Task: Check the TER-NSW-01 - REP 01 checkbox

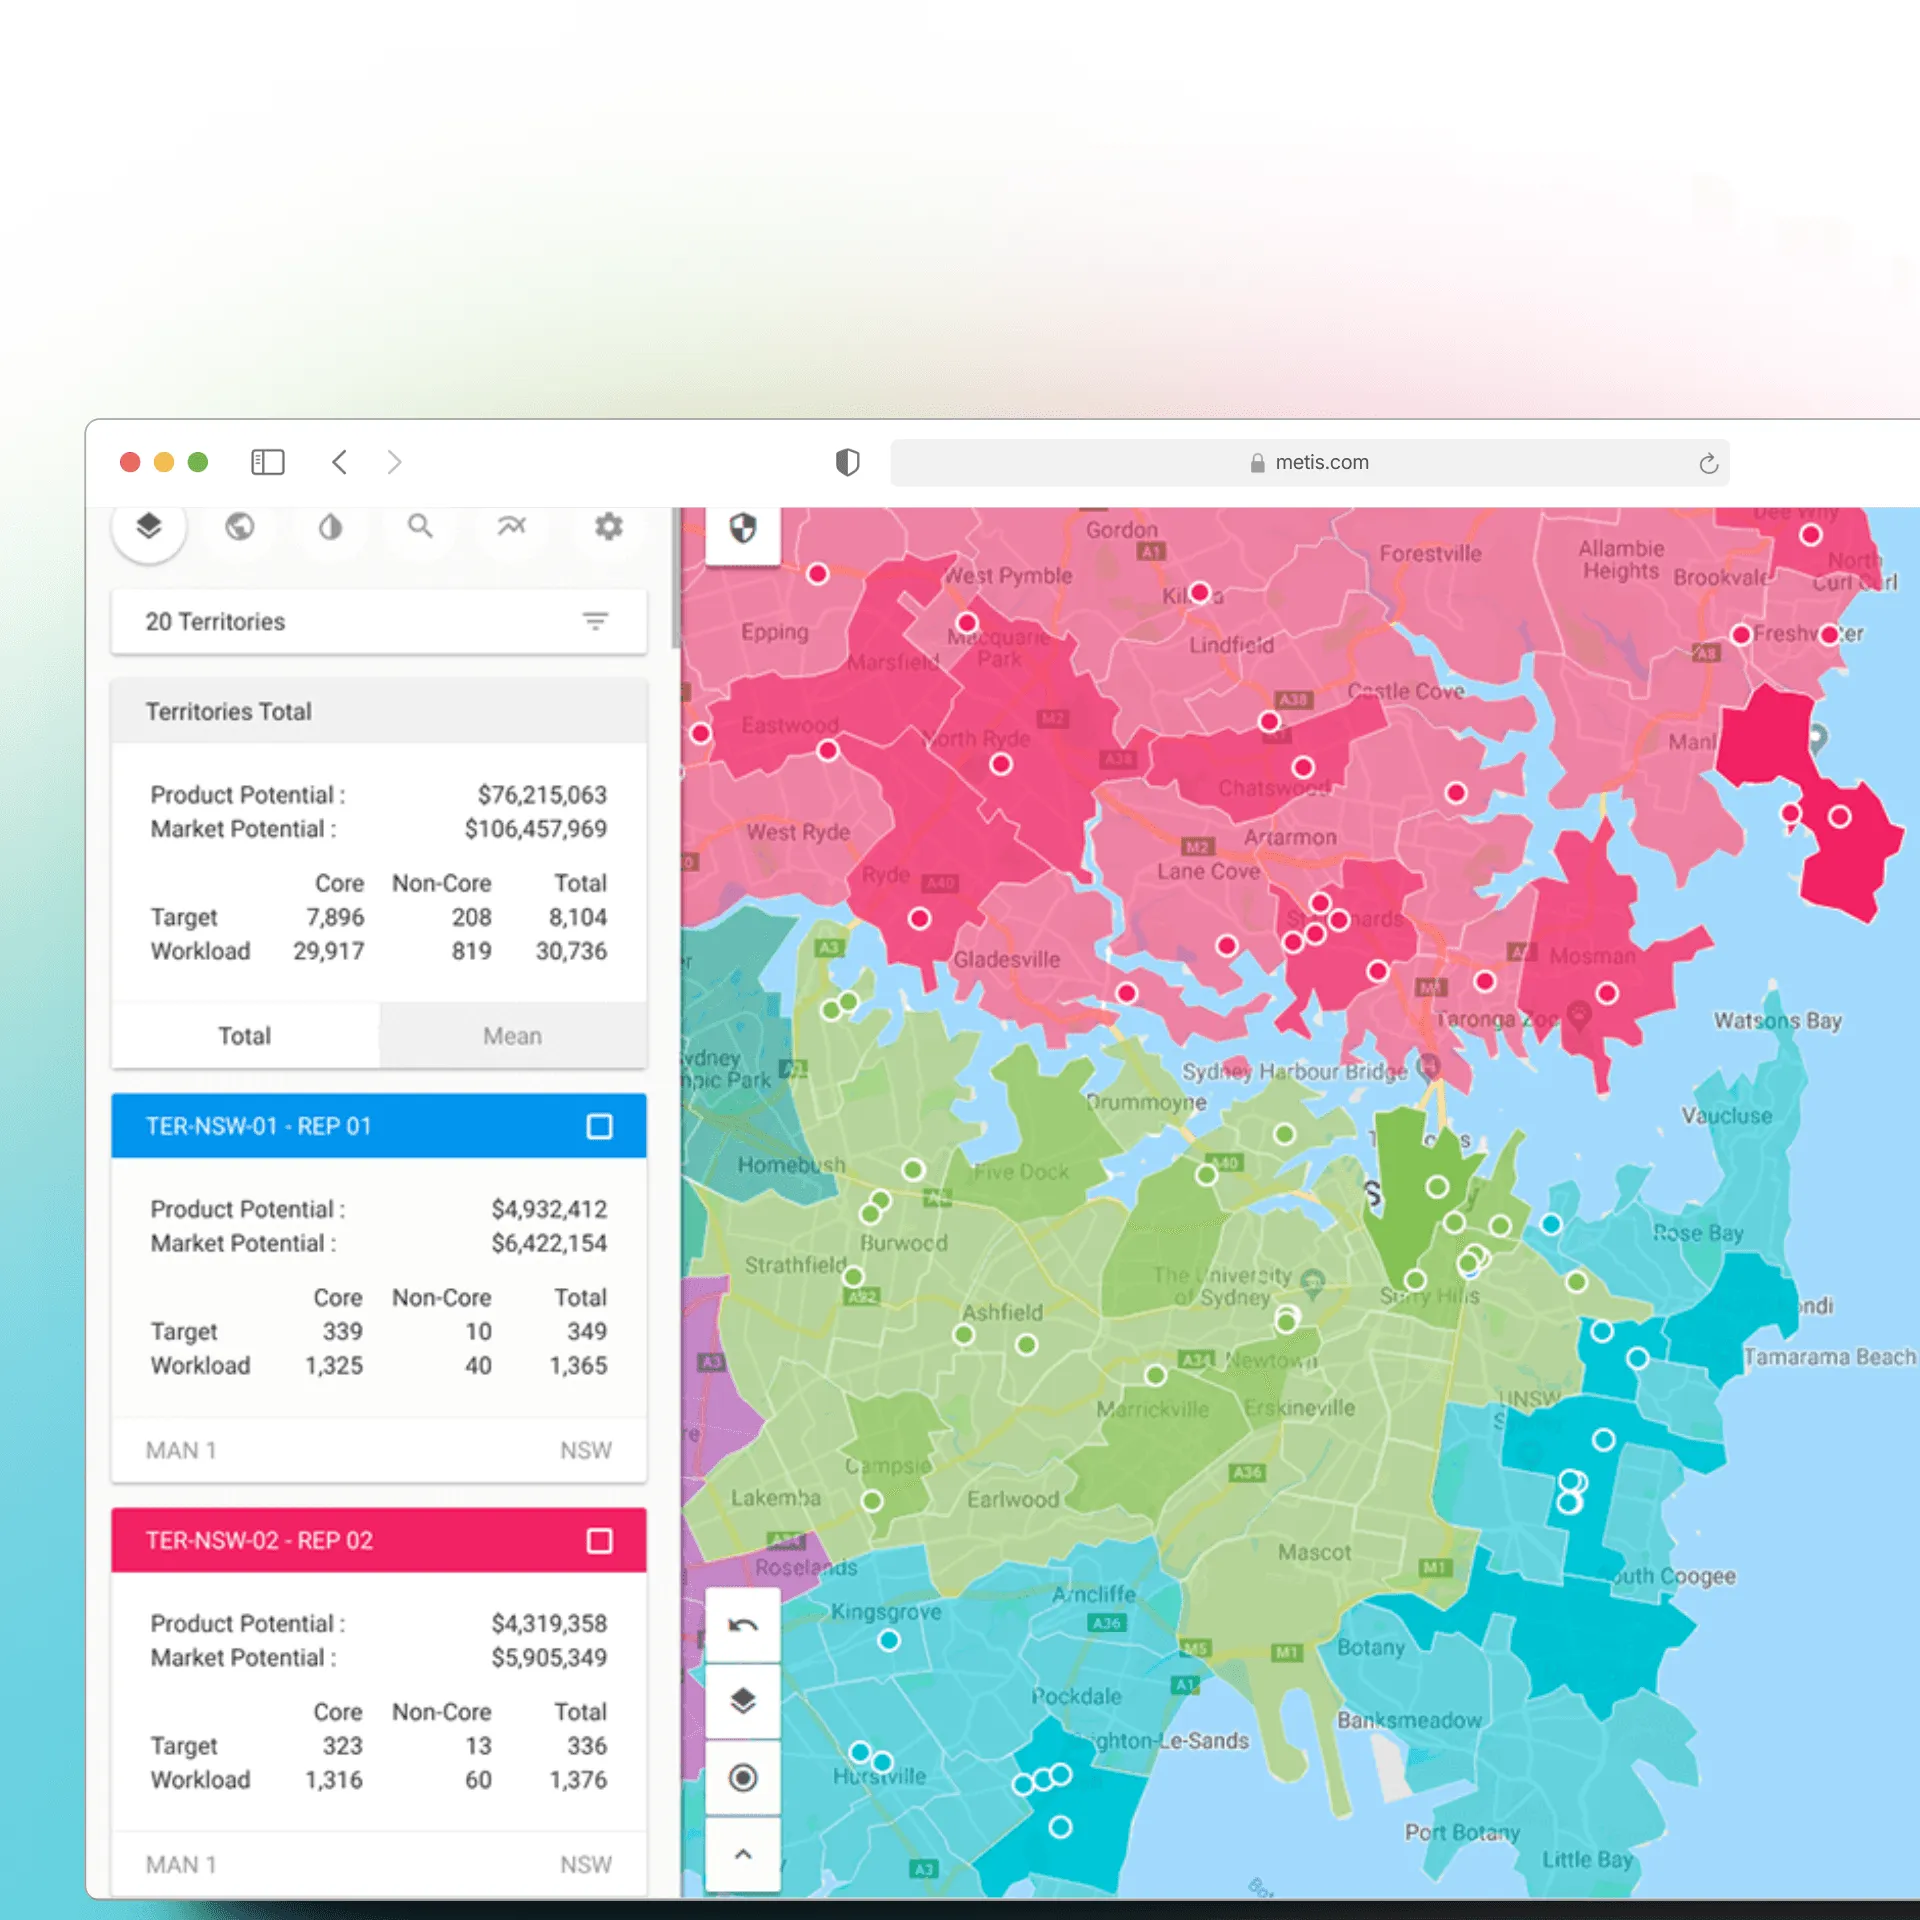Action: [x=599, y=1126]
